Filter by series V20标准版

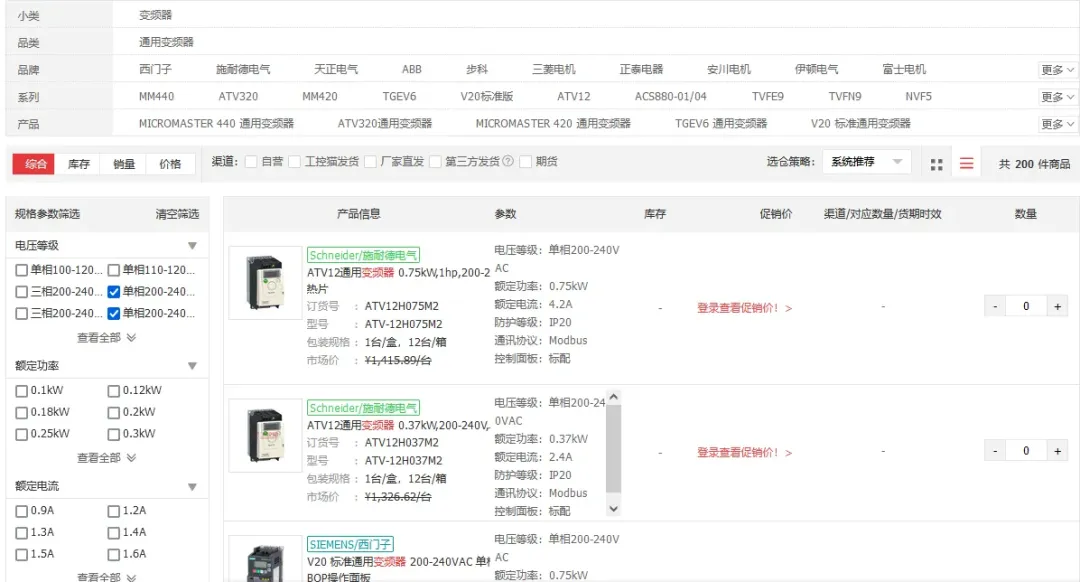coord(487,96)
